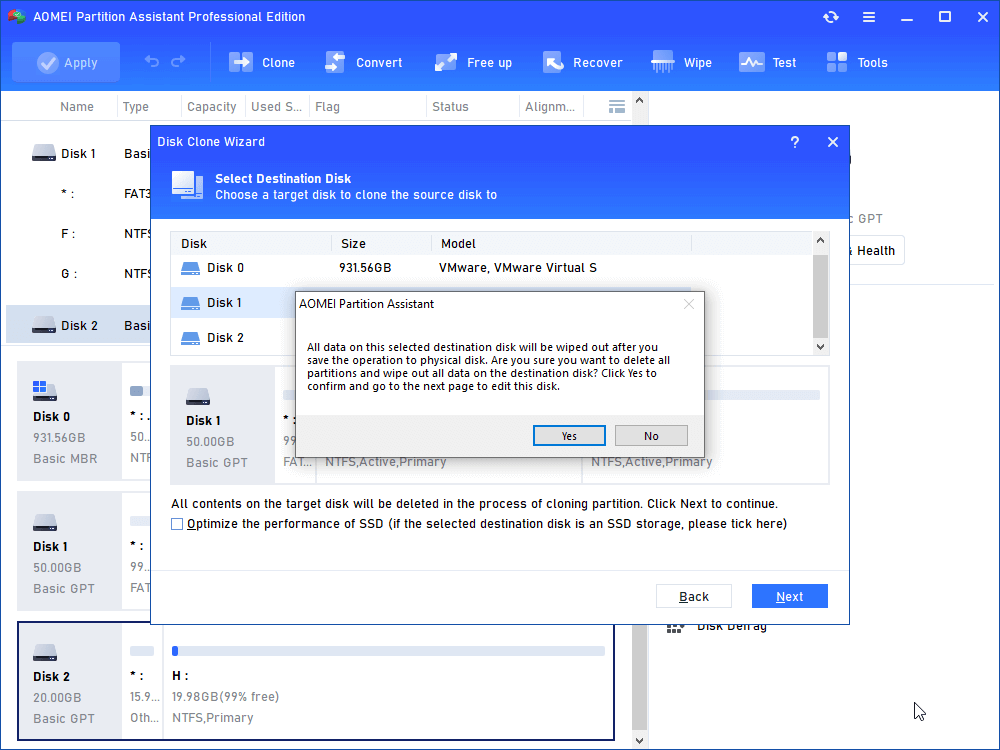This screenshot has width=1000, height=750.
Task: Select the H: 19.98GB partition block
Action: [x=388, y=681]
